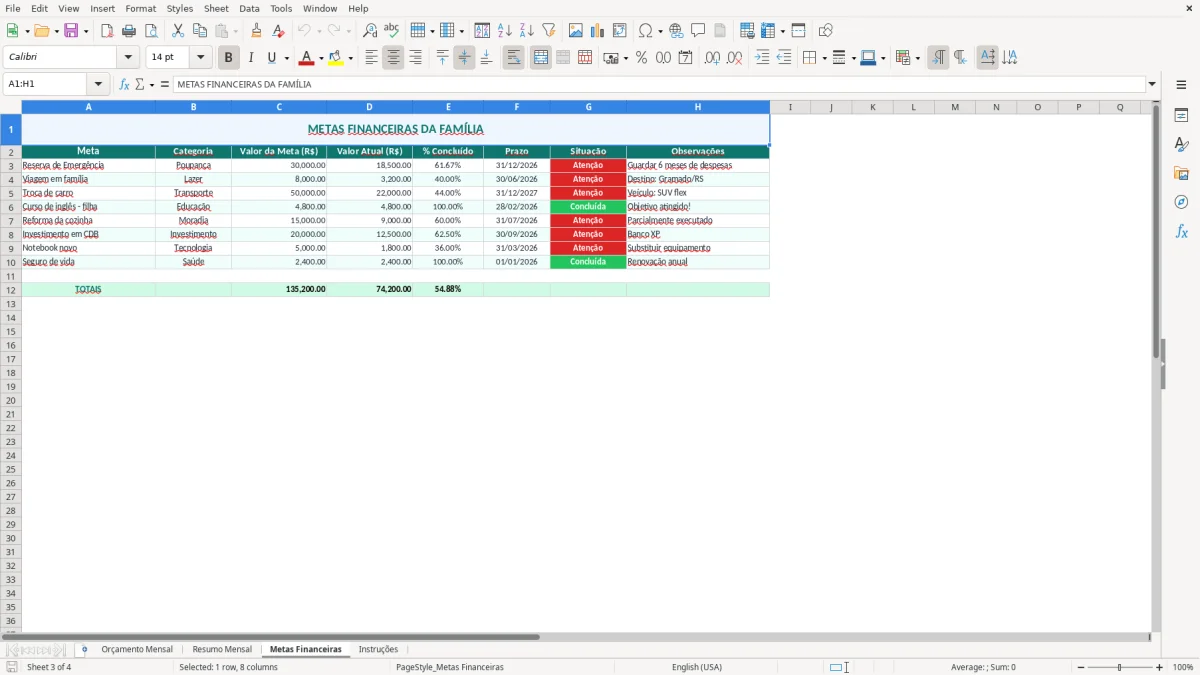Toggle Align Left
Image resolution: width=1200 pixels, height=675 pixels.
click(371, 58)
